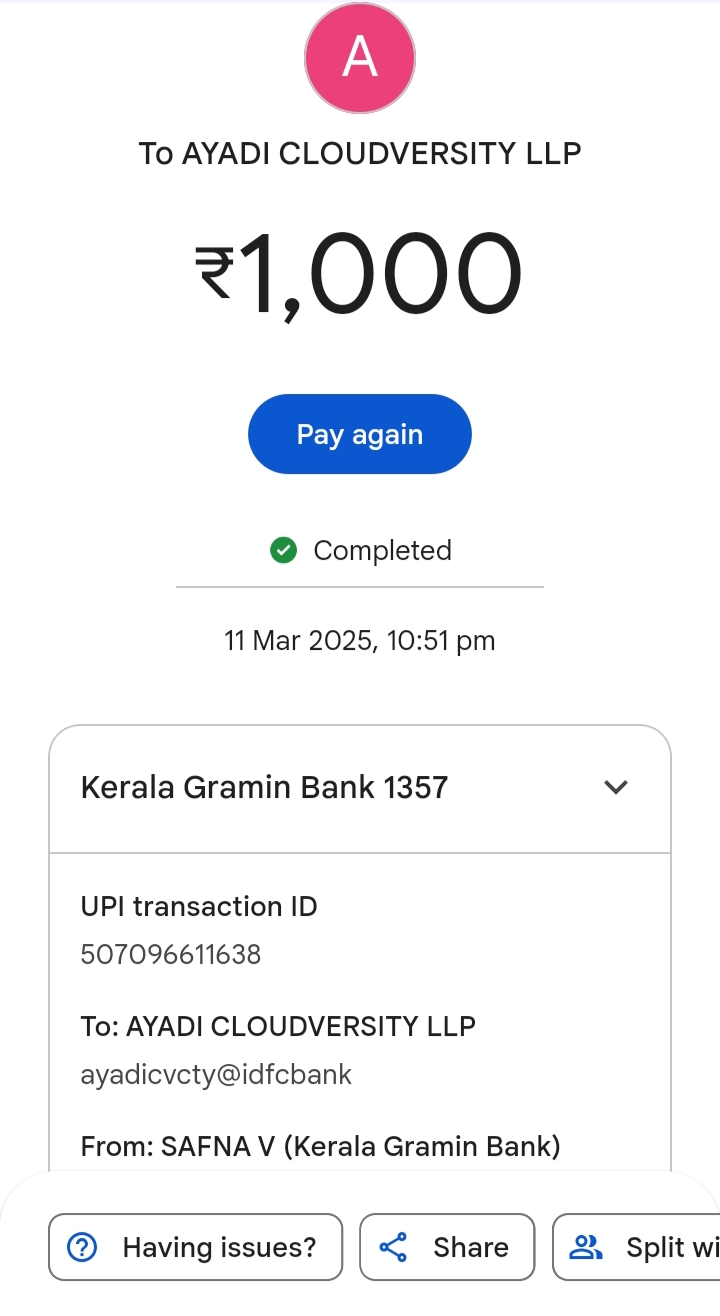Tap the ayadicvcty@idfcbank UPI address
The image size is (720, 1316).
[216, 1074]
